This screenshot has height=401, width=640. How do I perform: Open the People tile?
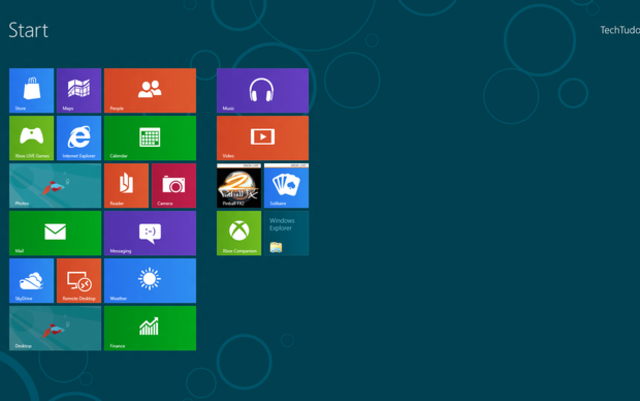coord(150,90)
